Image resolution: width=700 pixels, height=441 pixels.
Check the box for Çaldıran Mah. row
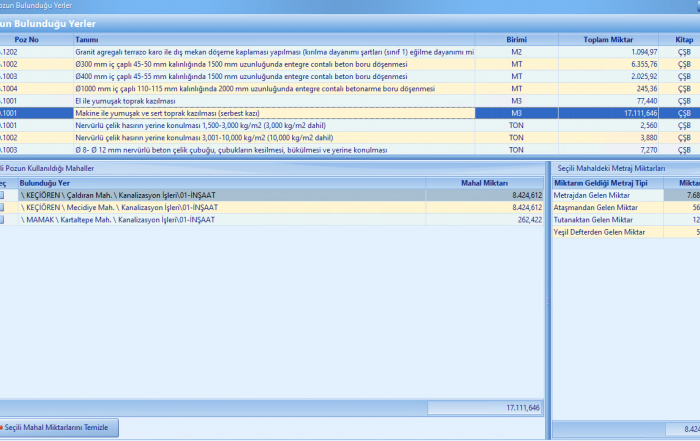(4, 195)
